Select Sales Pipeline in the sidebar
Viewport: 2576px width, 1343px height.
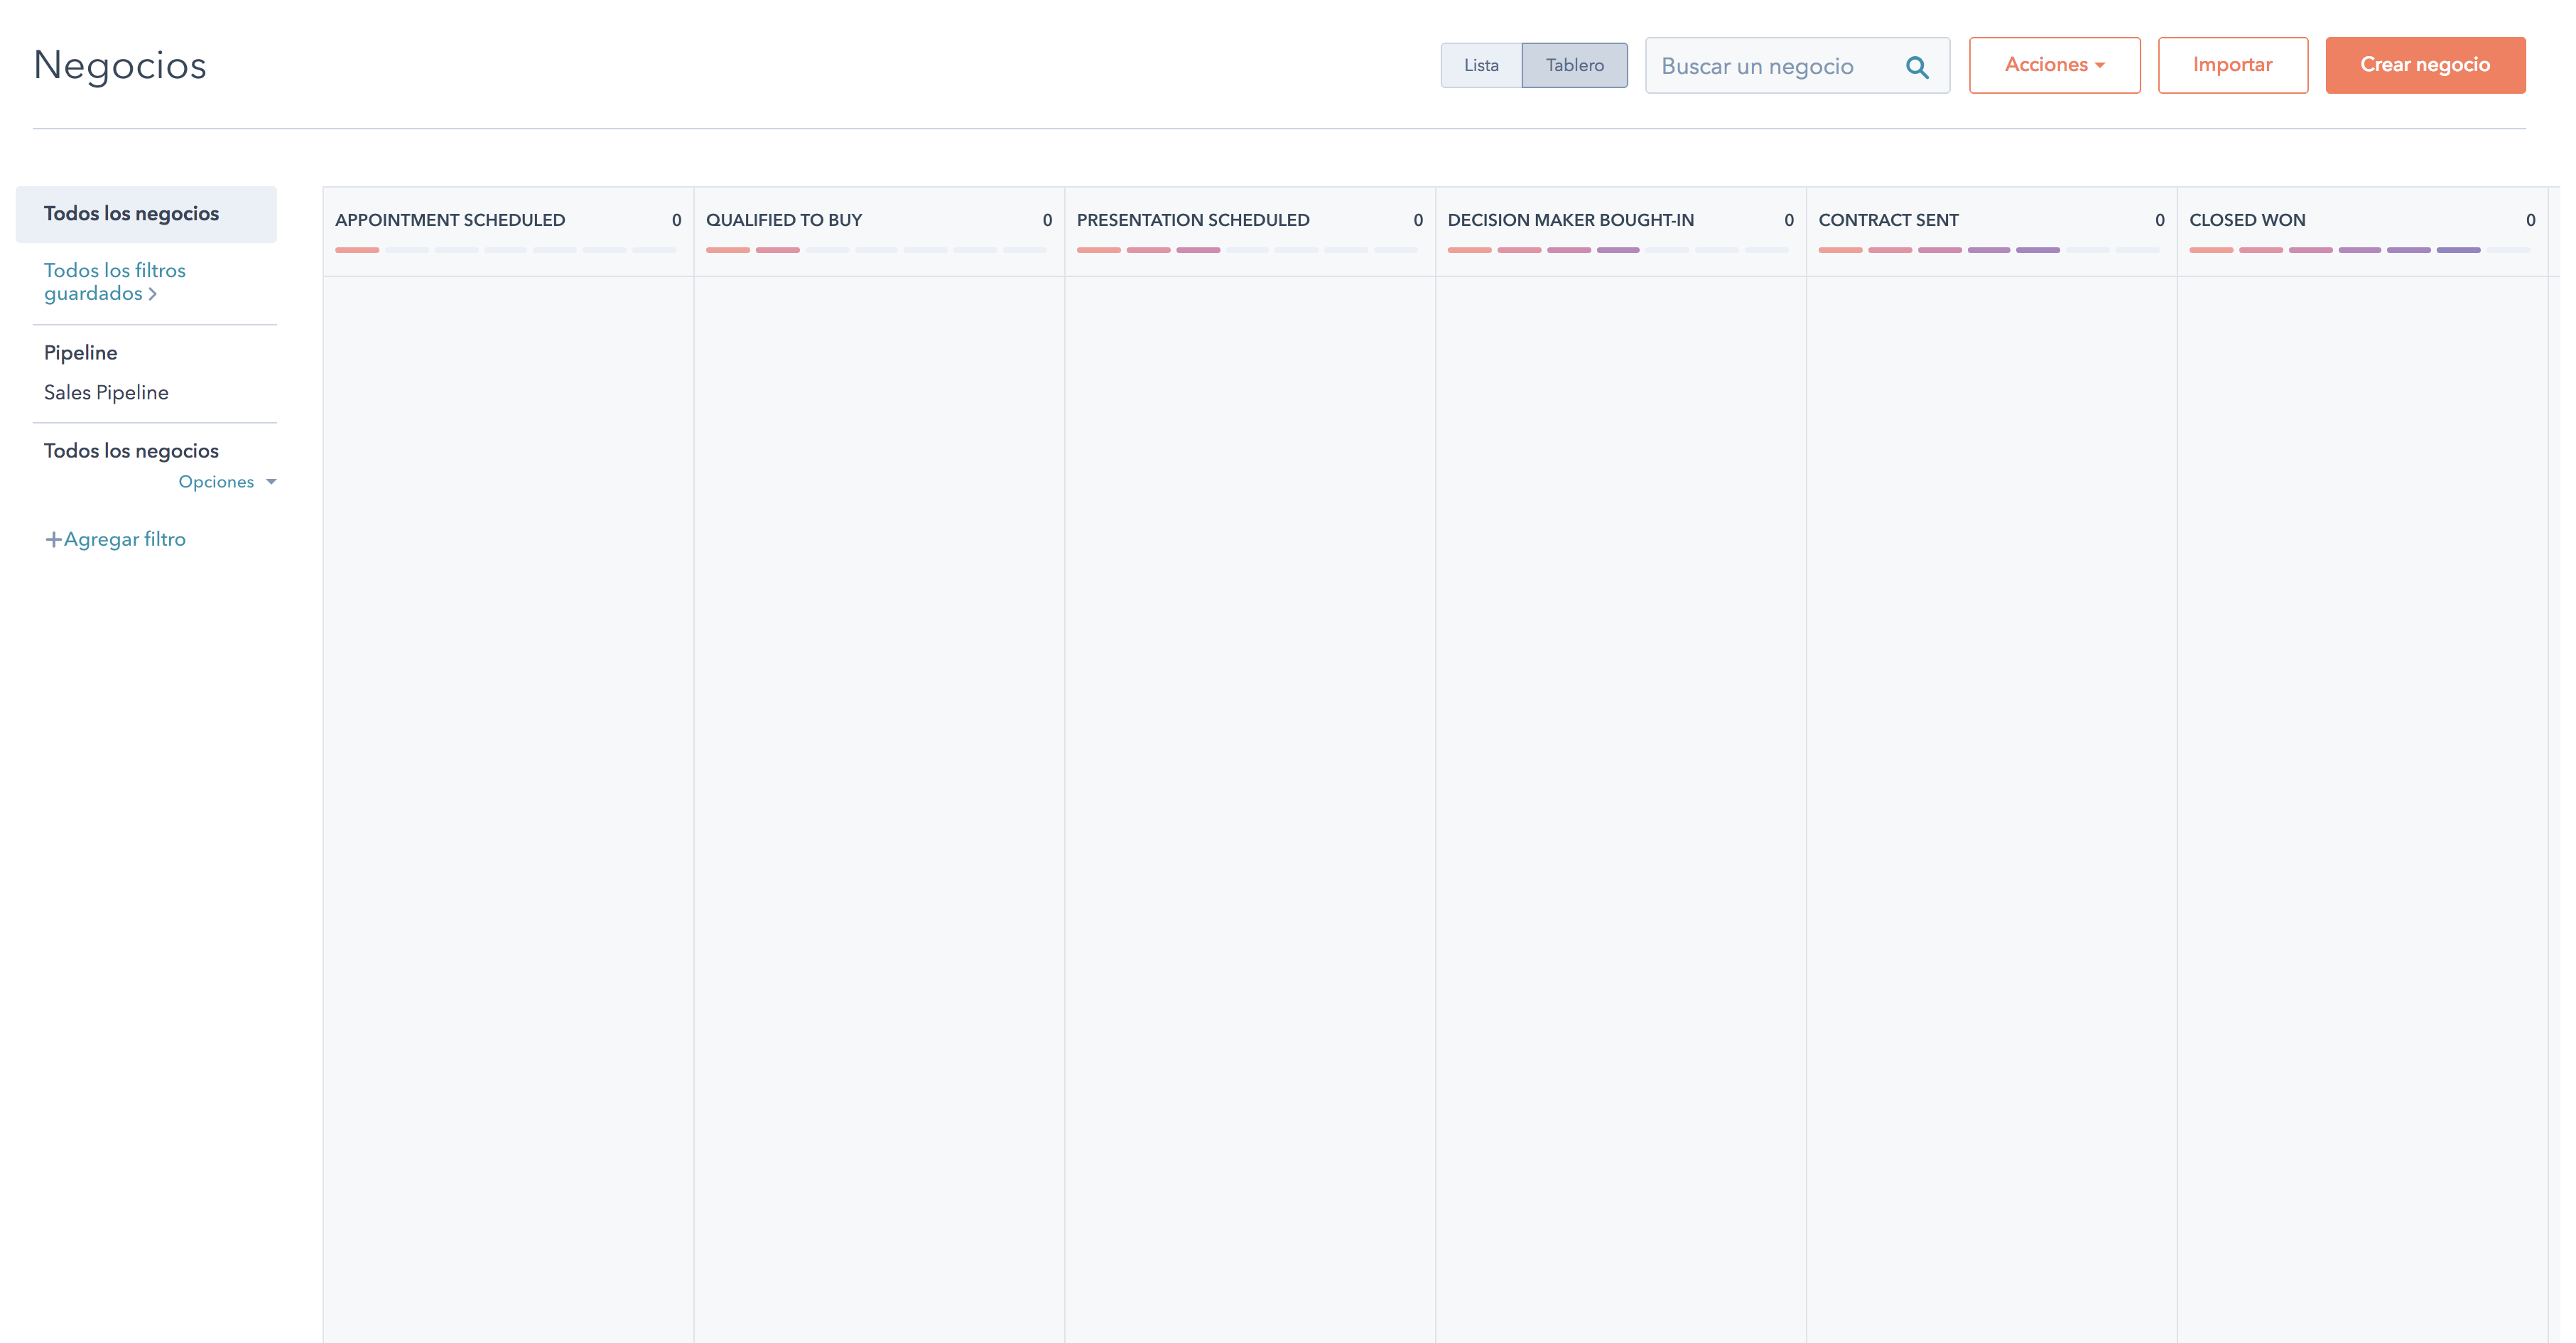[x=105, y=392]
